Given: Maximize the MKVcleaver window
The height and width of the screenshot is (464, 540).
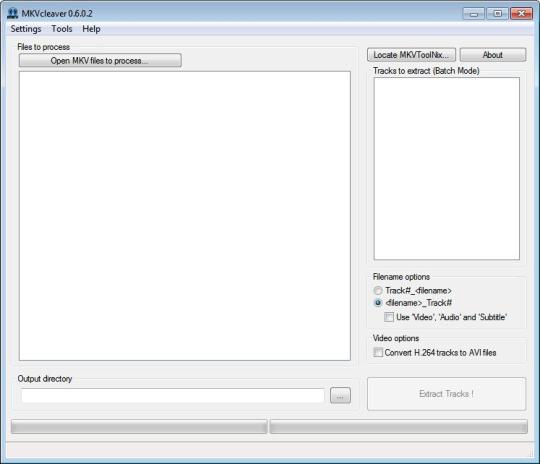Looking at the screenshot, I should click(497, 14).
